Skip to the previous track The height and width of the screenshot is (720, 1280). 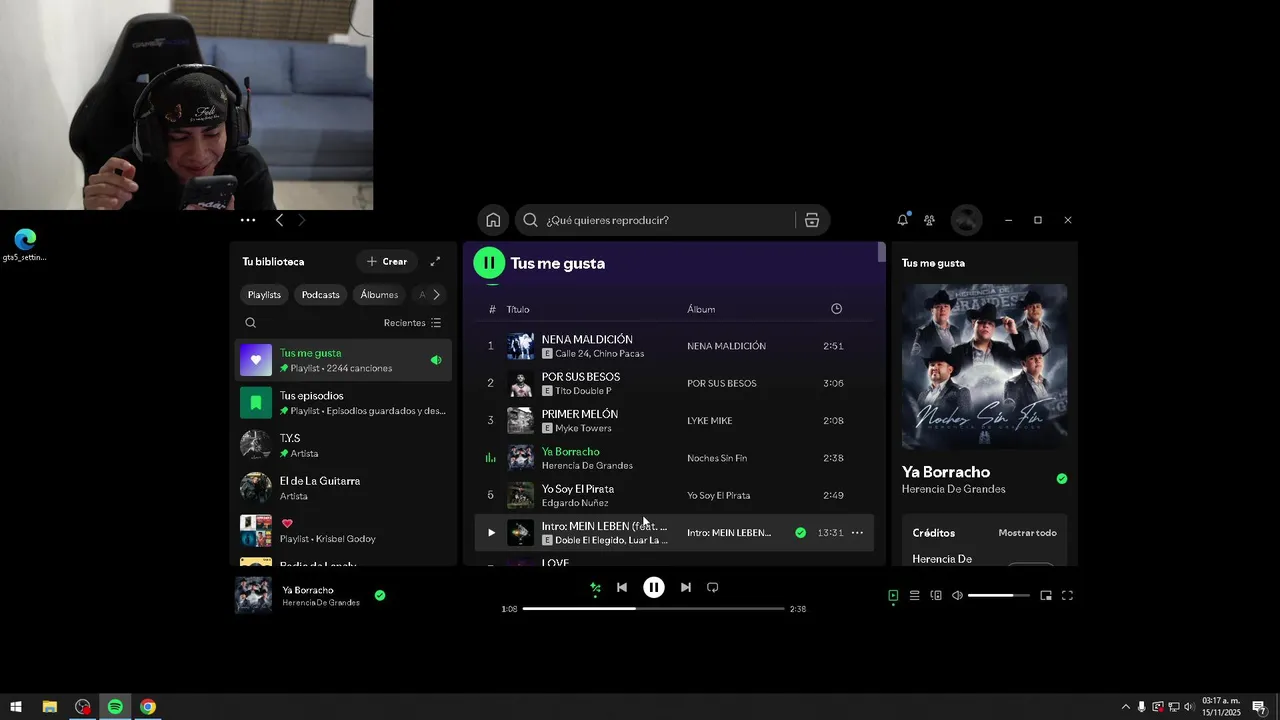[622, 587]
